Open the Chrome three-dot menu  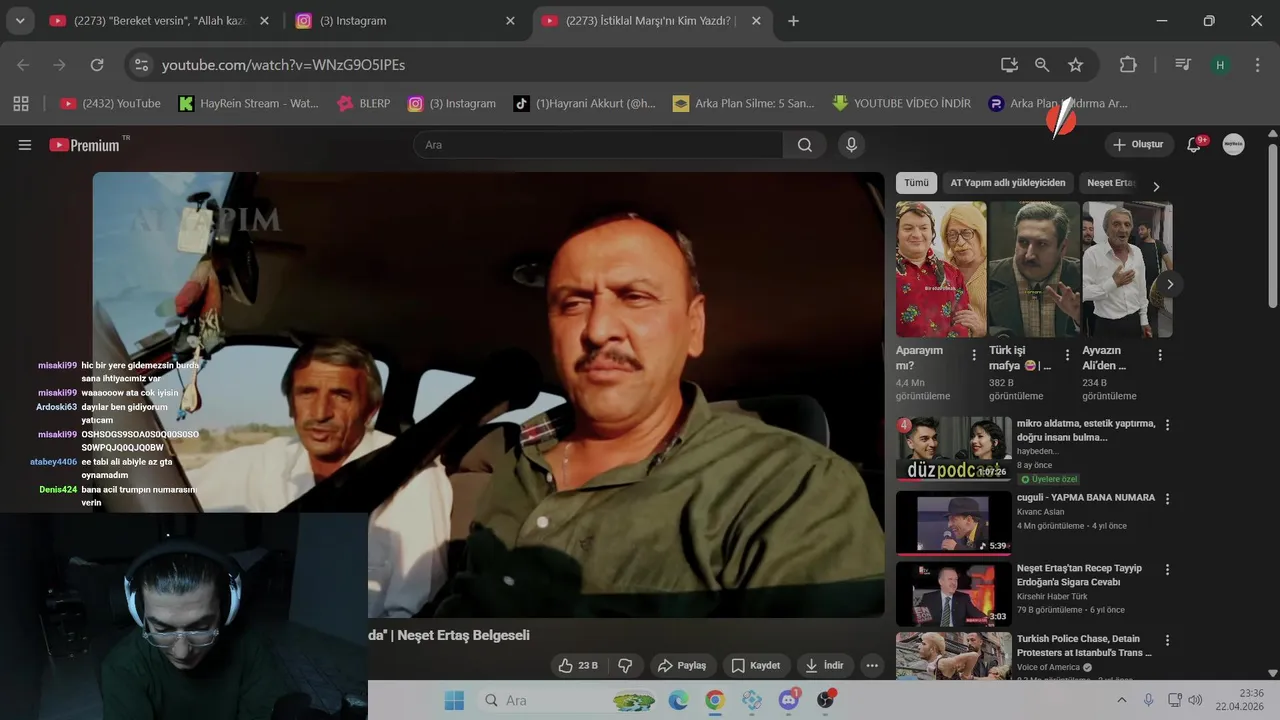(x=1257, y=65)
